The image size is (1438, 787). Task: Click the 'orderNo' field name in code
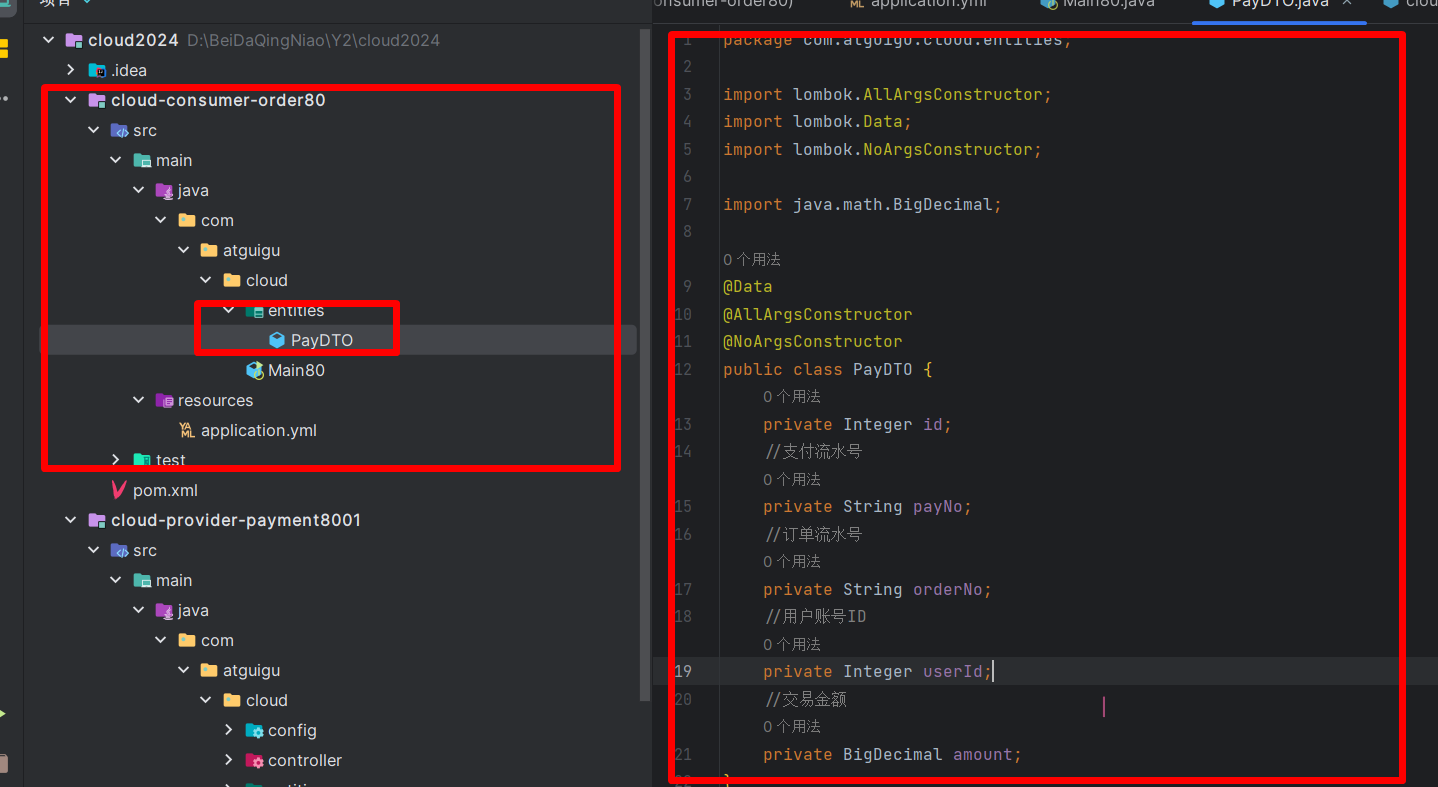(947, 589)
